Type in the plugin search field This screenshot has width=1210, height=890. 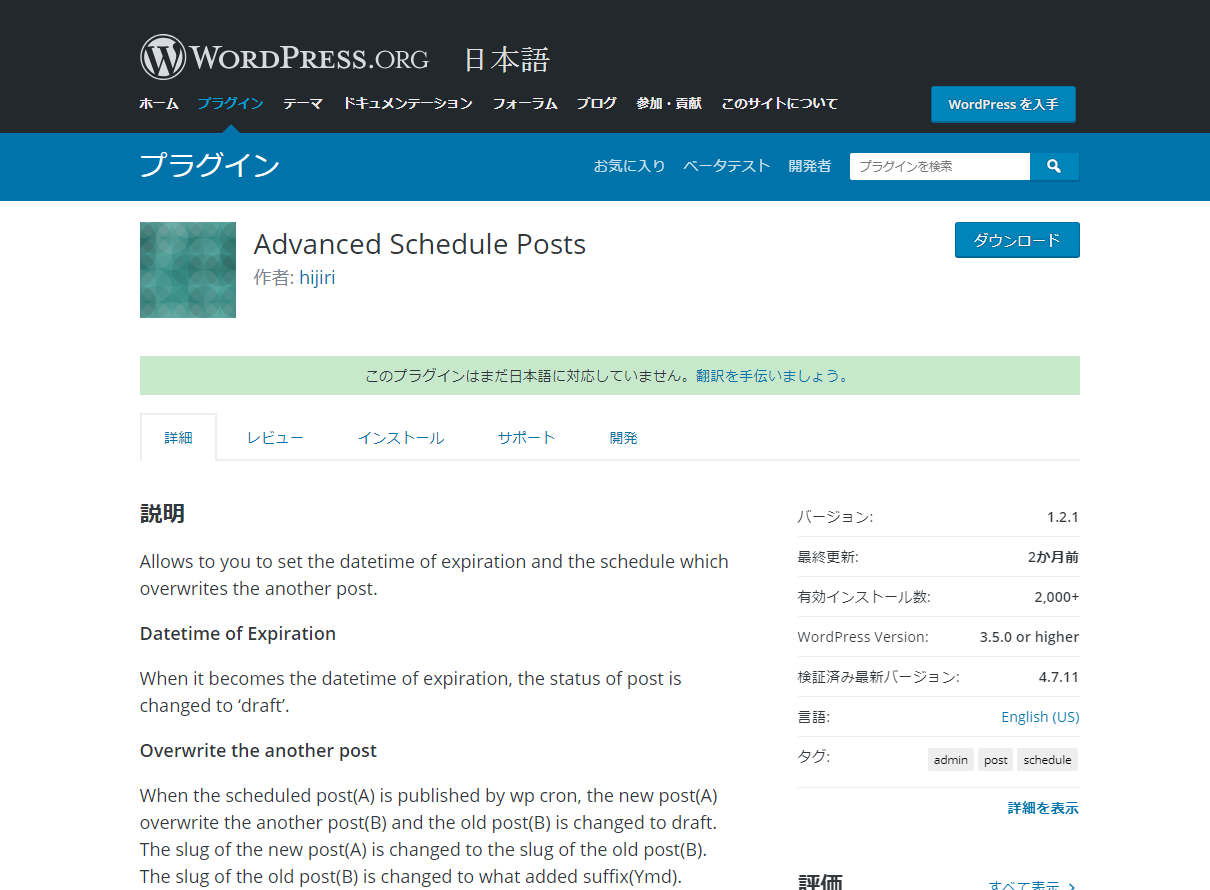pos(939,166)
